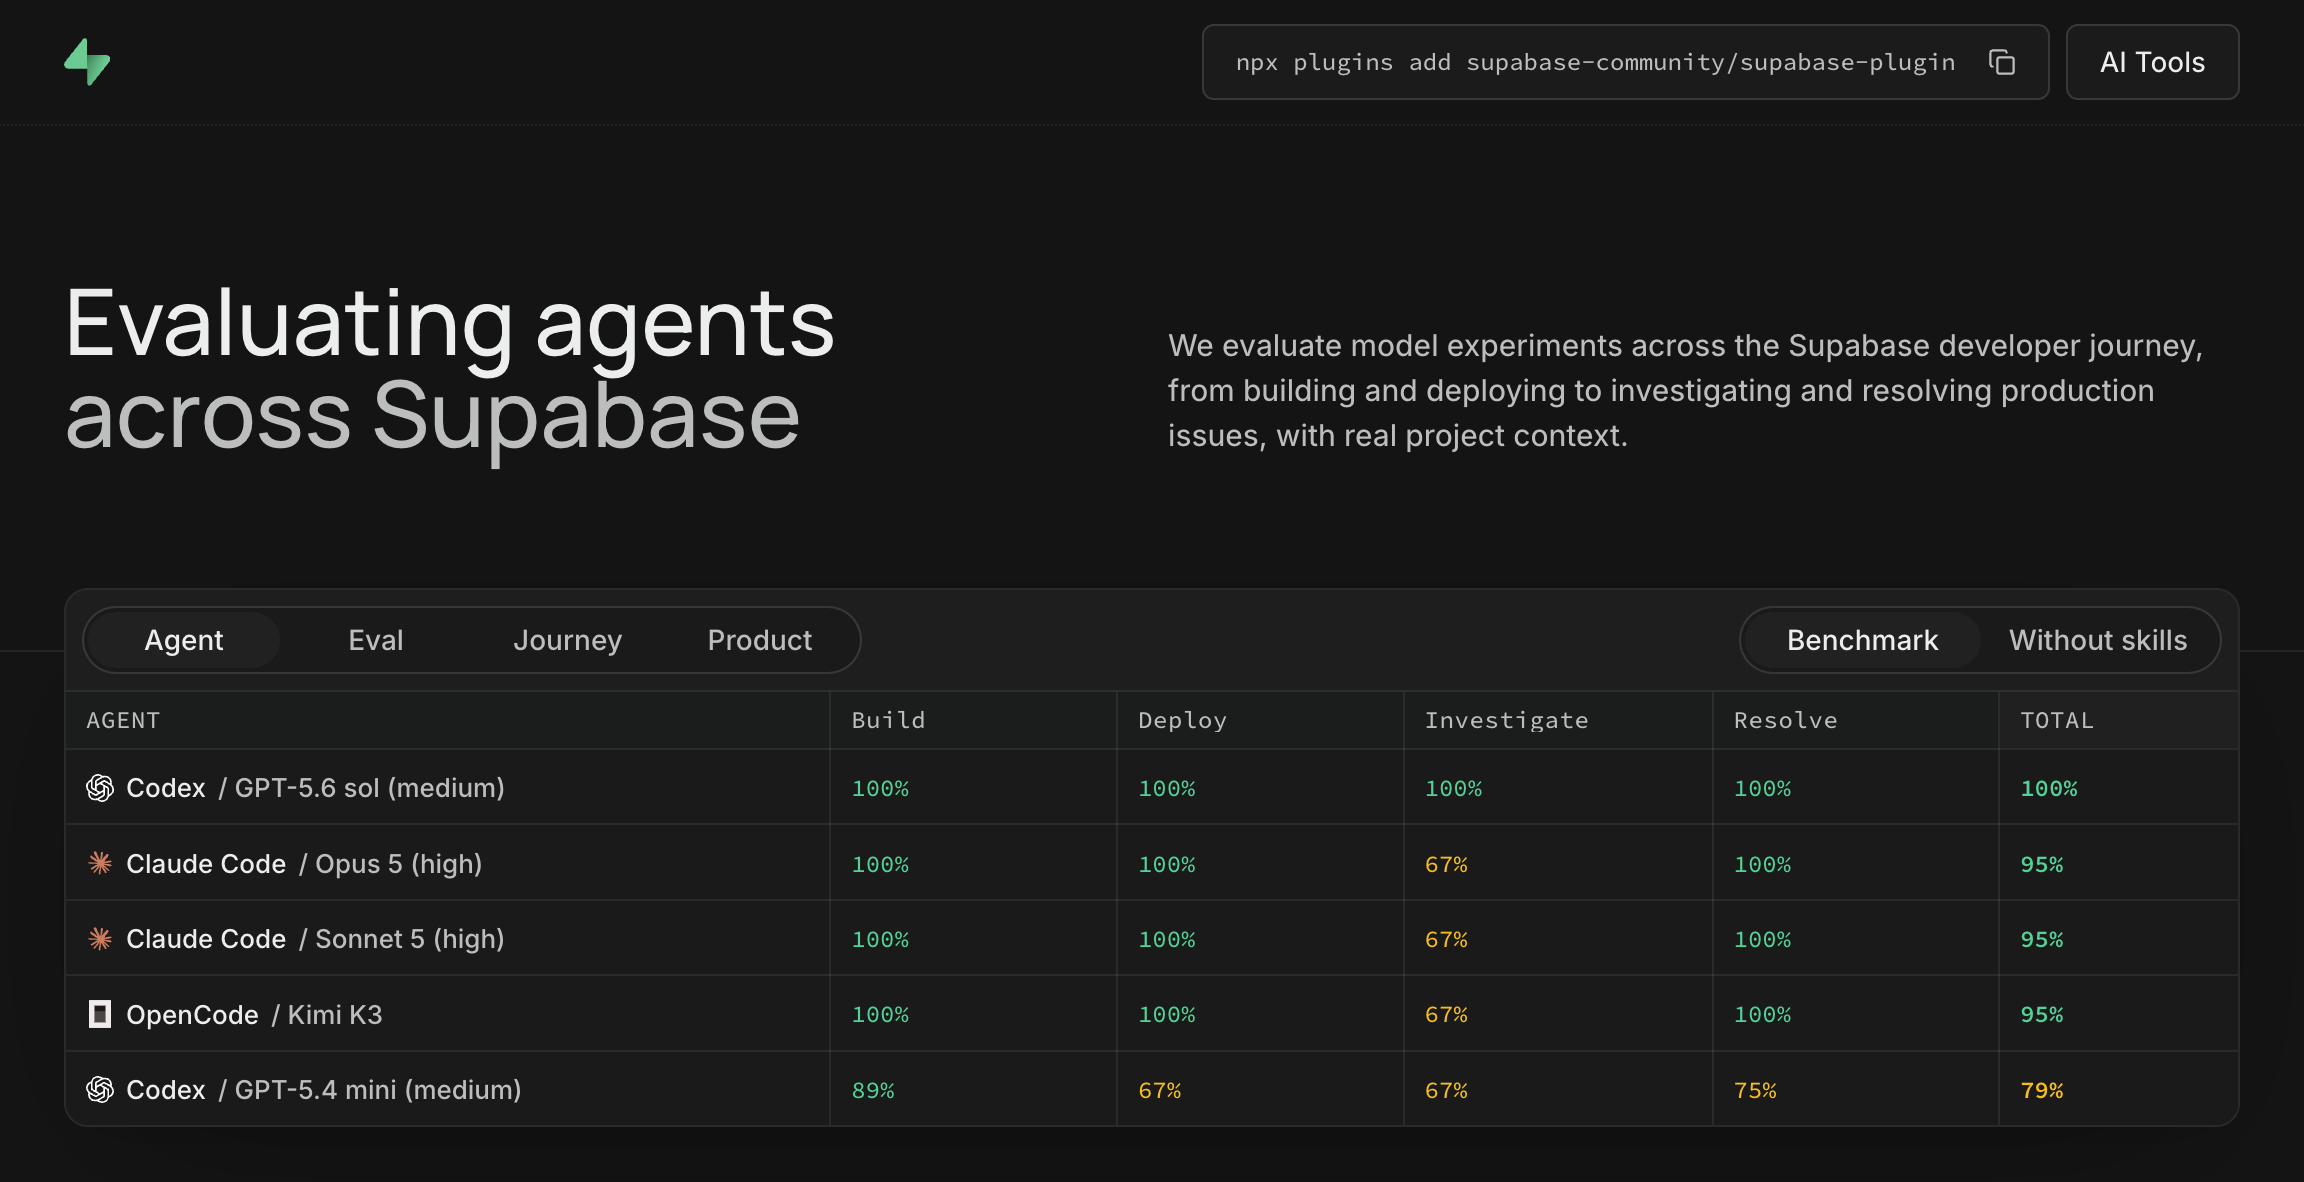Open the Claude Code / Sonnet 5 (high) row

click(1152, 939)
